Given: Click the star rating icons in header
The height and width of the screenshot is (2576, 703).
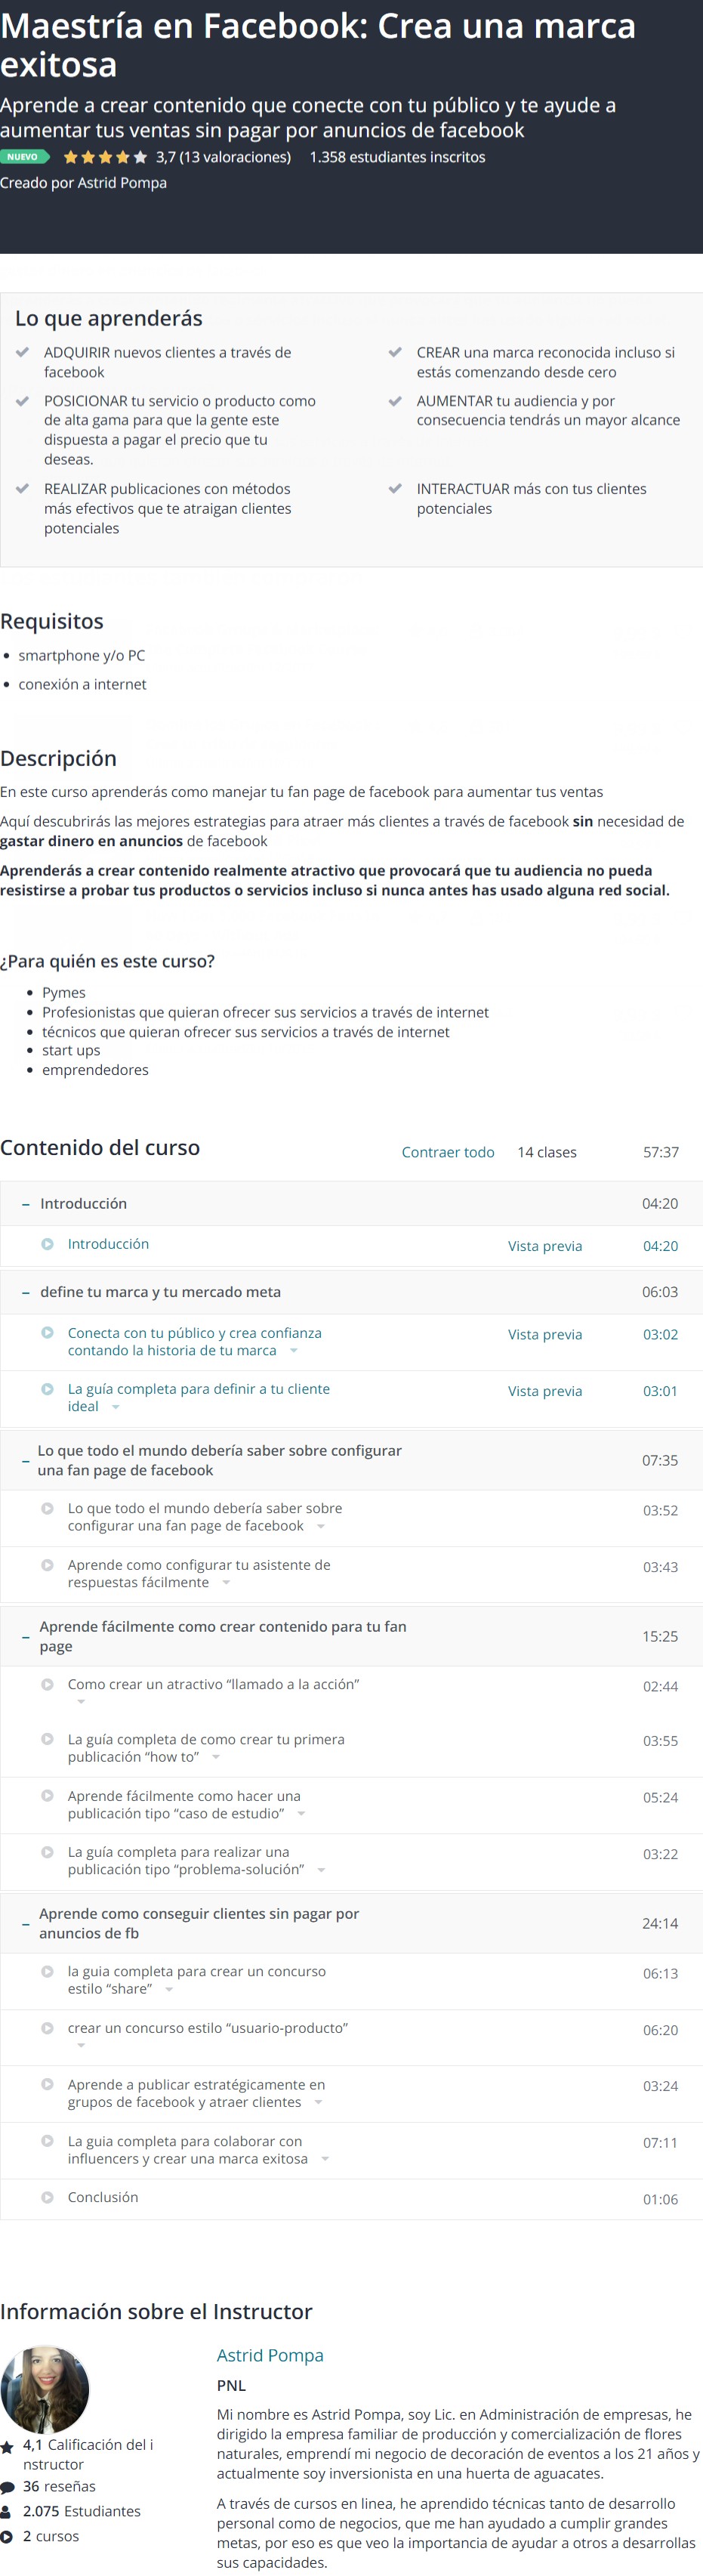Looking at the screenshot, I should pyautogui.click(x=105, y=157).
